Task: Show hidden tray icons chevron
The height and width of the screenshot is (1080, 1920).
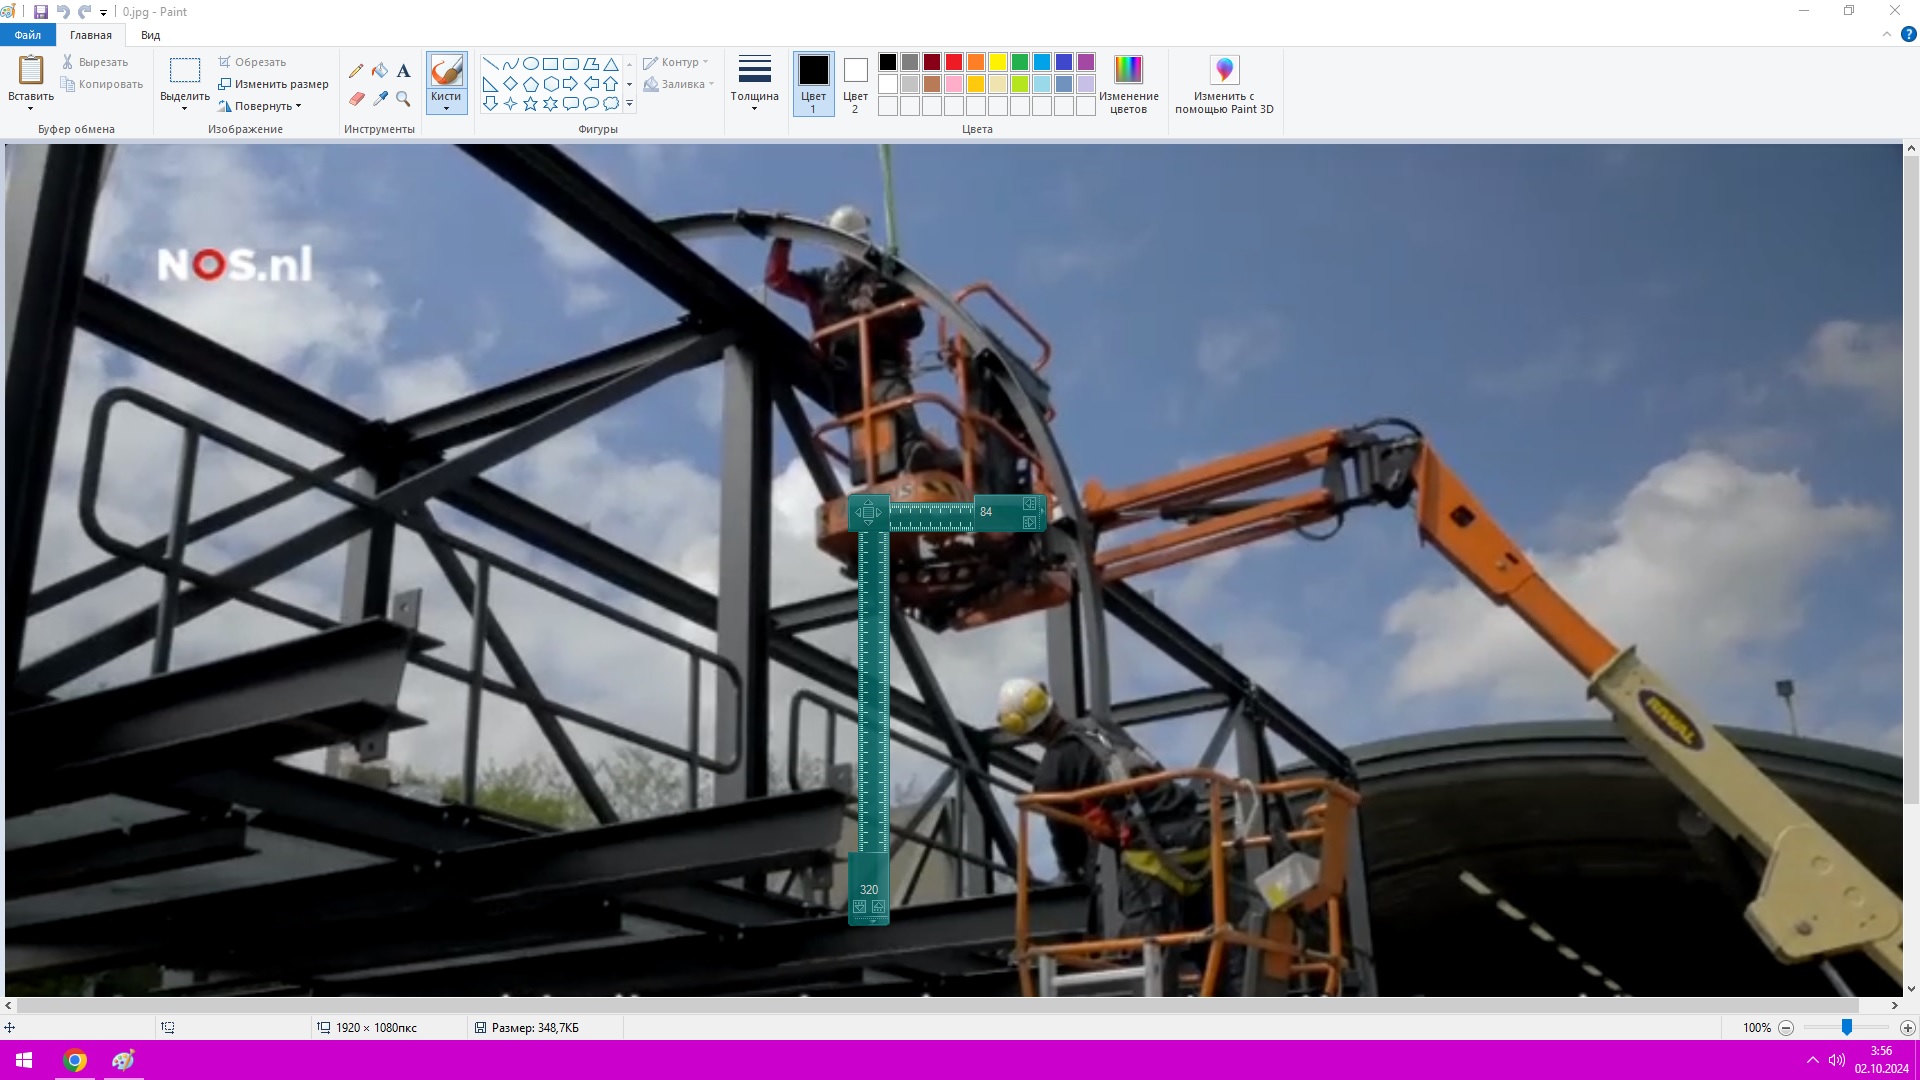Action: click(1812, 1060)
